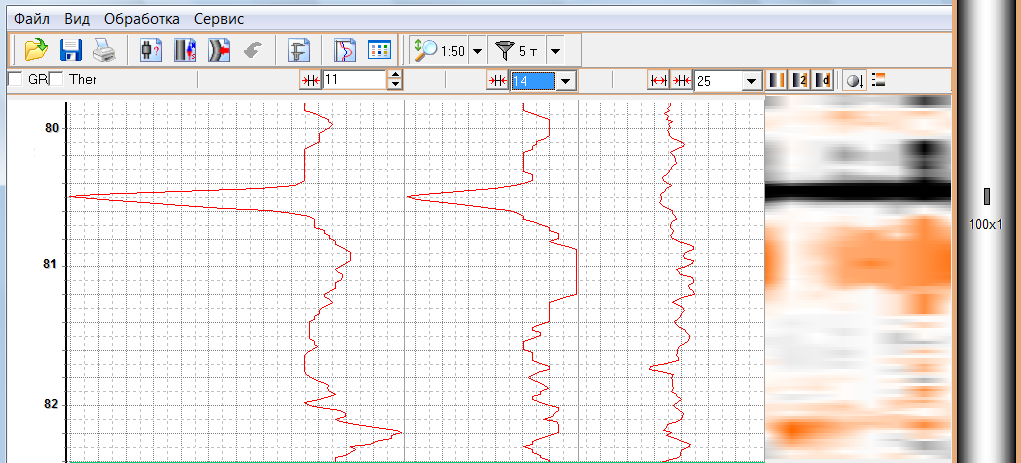Image resolution: width=1021 pixels, height=463 pixels.
Task: Expand the dropdown showing value 25
Action: pos(752,81)
